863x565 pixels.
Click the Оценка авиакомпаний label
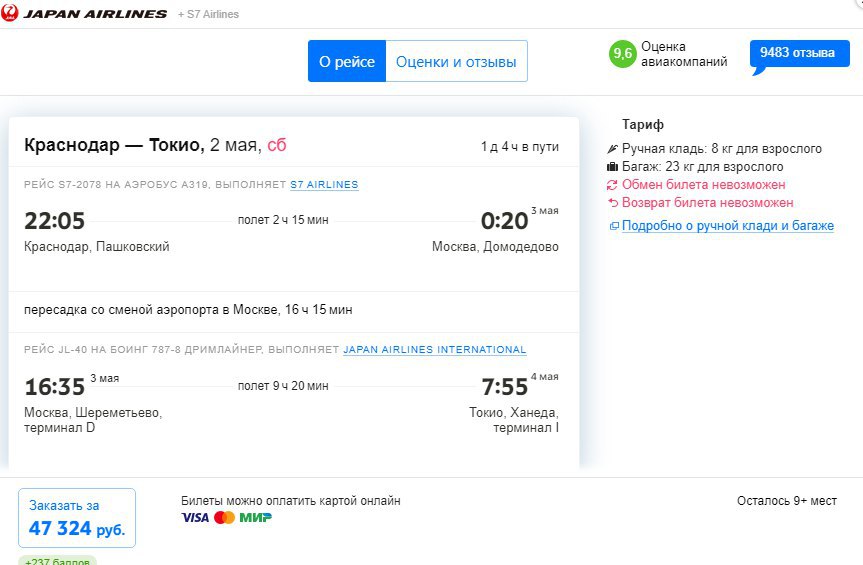click(684, 54)
